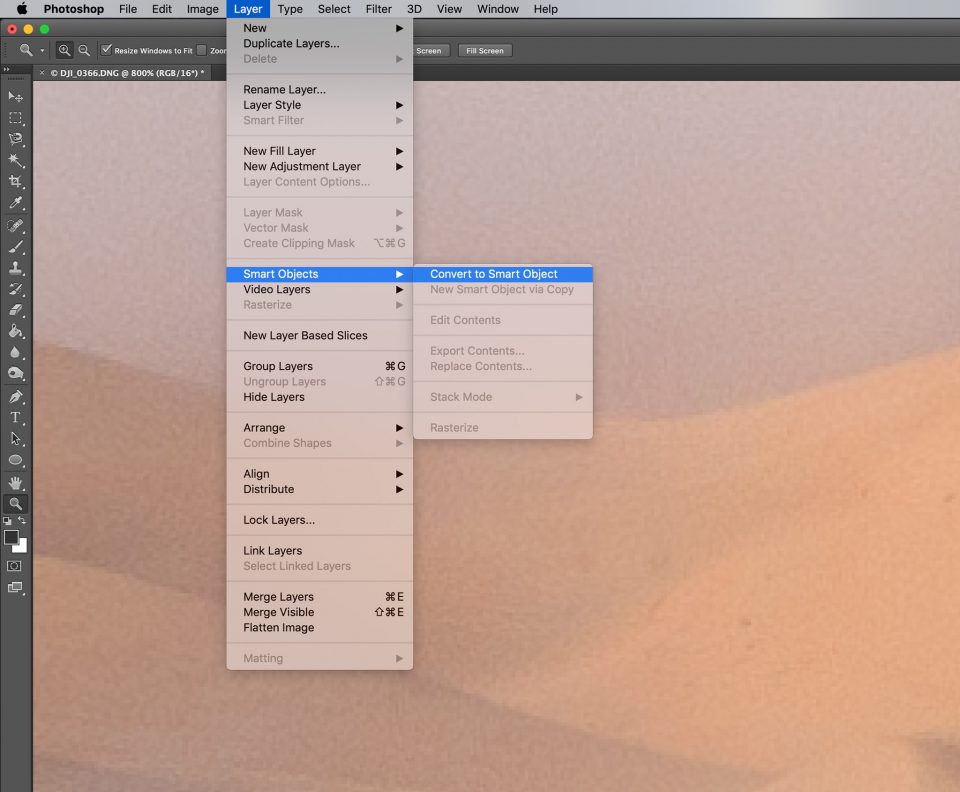
Task: Expand the Distribute submenu
Action: coord(320,489)
